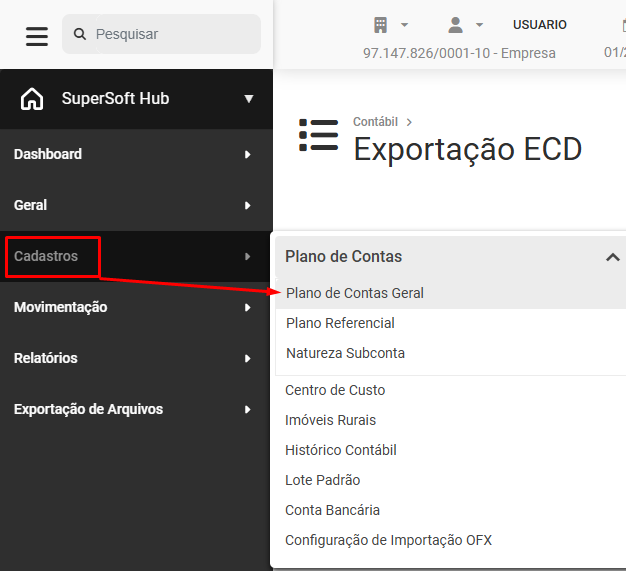The image size is (626, 571).
Task: Expand the Relatórios submenu arrow
Action: (x=248, y=359)
